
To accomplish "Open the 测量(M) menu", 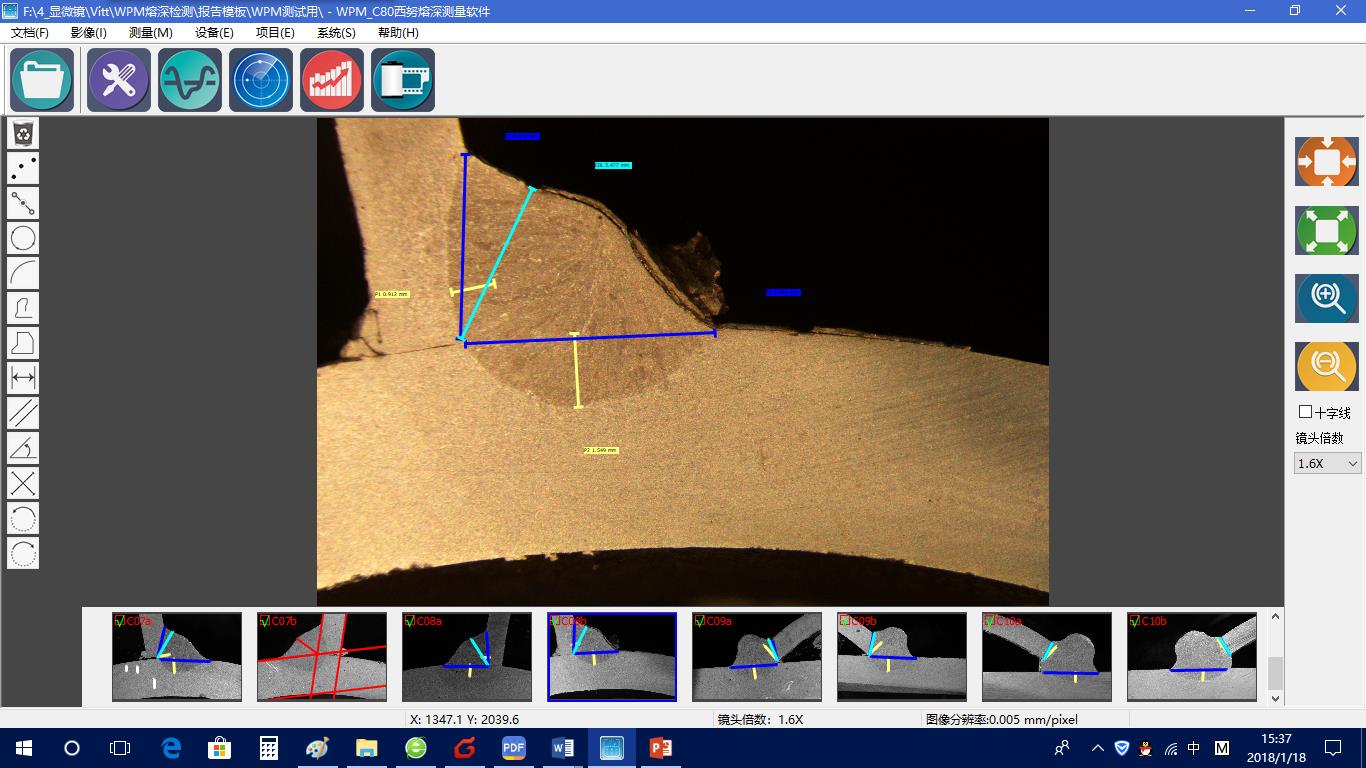I will [150, 32].
